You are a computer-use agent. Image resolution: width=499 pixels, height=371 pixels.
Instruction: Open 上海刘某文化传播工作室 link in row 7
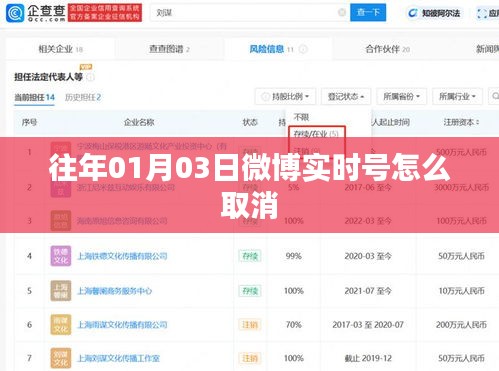pos(119,358)
